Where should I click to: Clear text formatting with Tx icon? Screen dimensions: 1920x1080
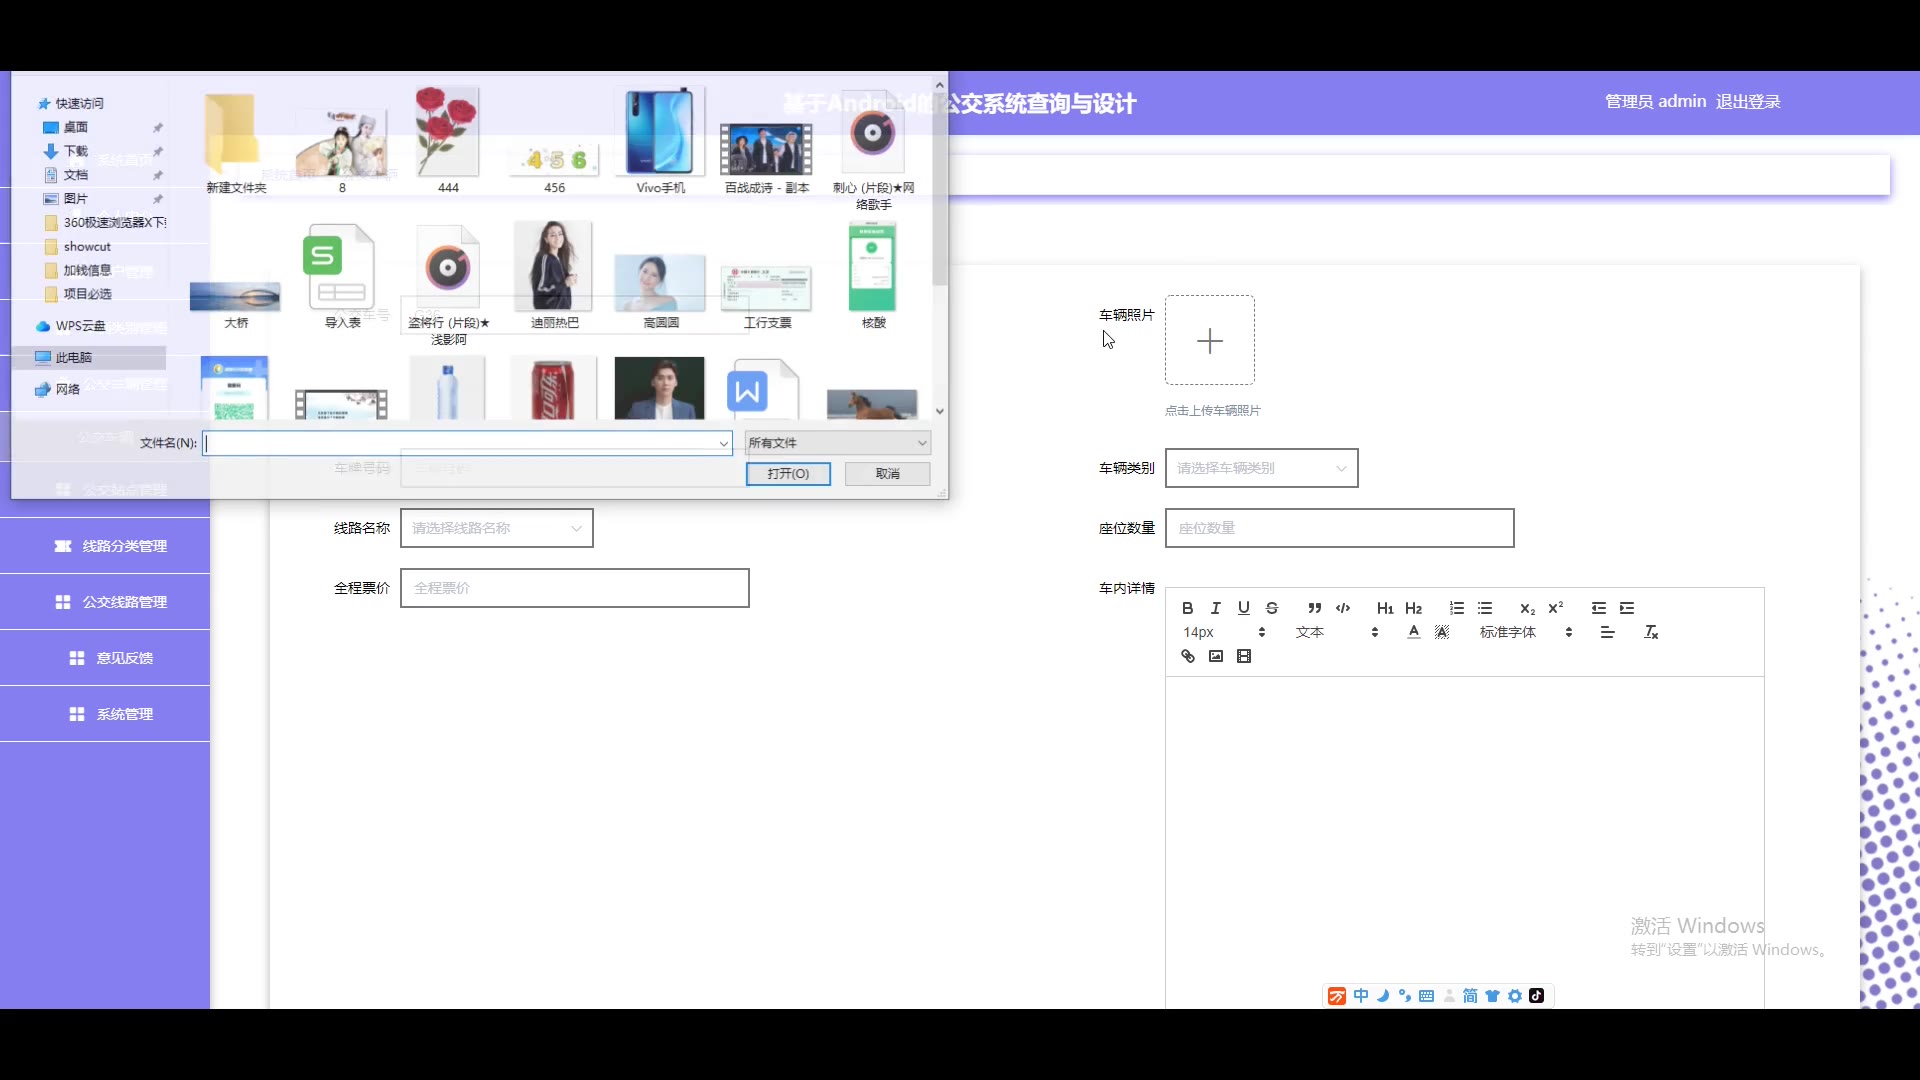[x=1651, y=632]
